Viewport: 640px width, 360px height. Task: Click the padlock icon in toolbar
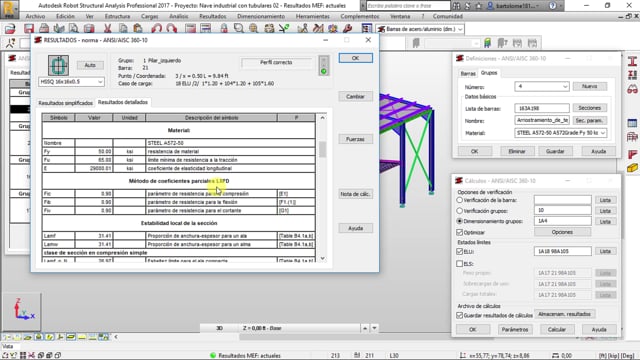224,28
